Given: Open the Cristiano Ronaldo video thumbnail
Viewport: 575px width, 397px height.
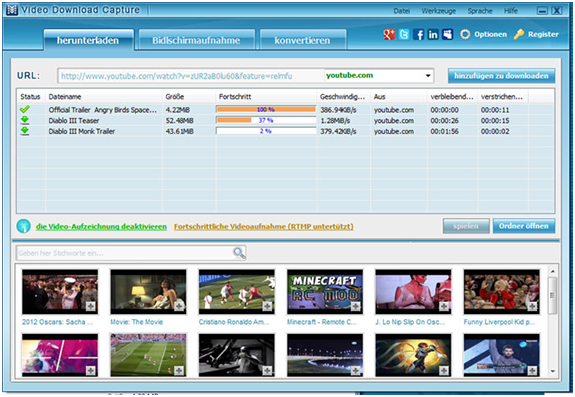Looking at the screenshot, I should click(237, 292).
